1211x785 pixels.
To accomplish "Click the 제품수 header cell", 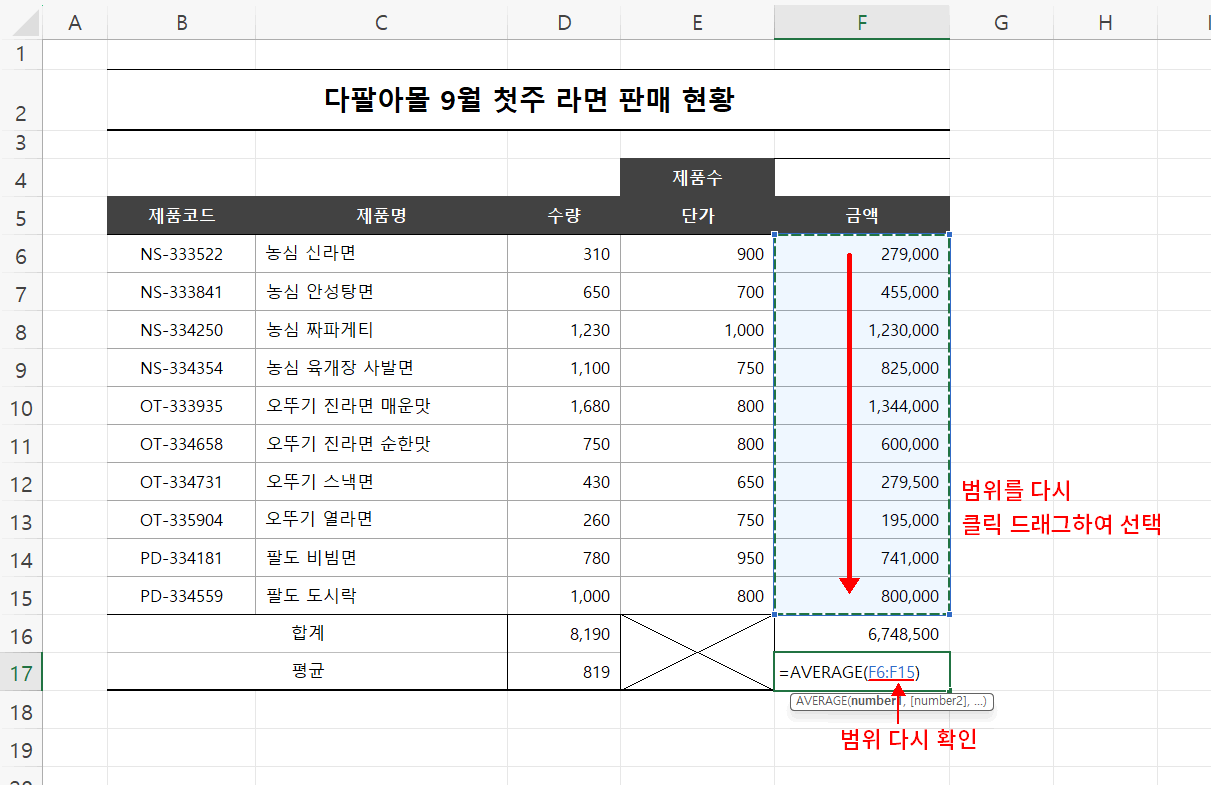I will click(697, 178).
